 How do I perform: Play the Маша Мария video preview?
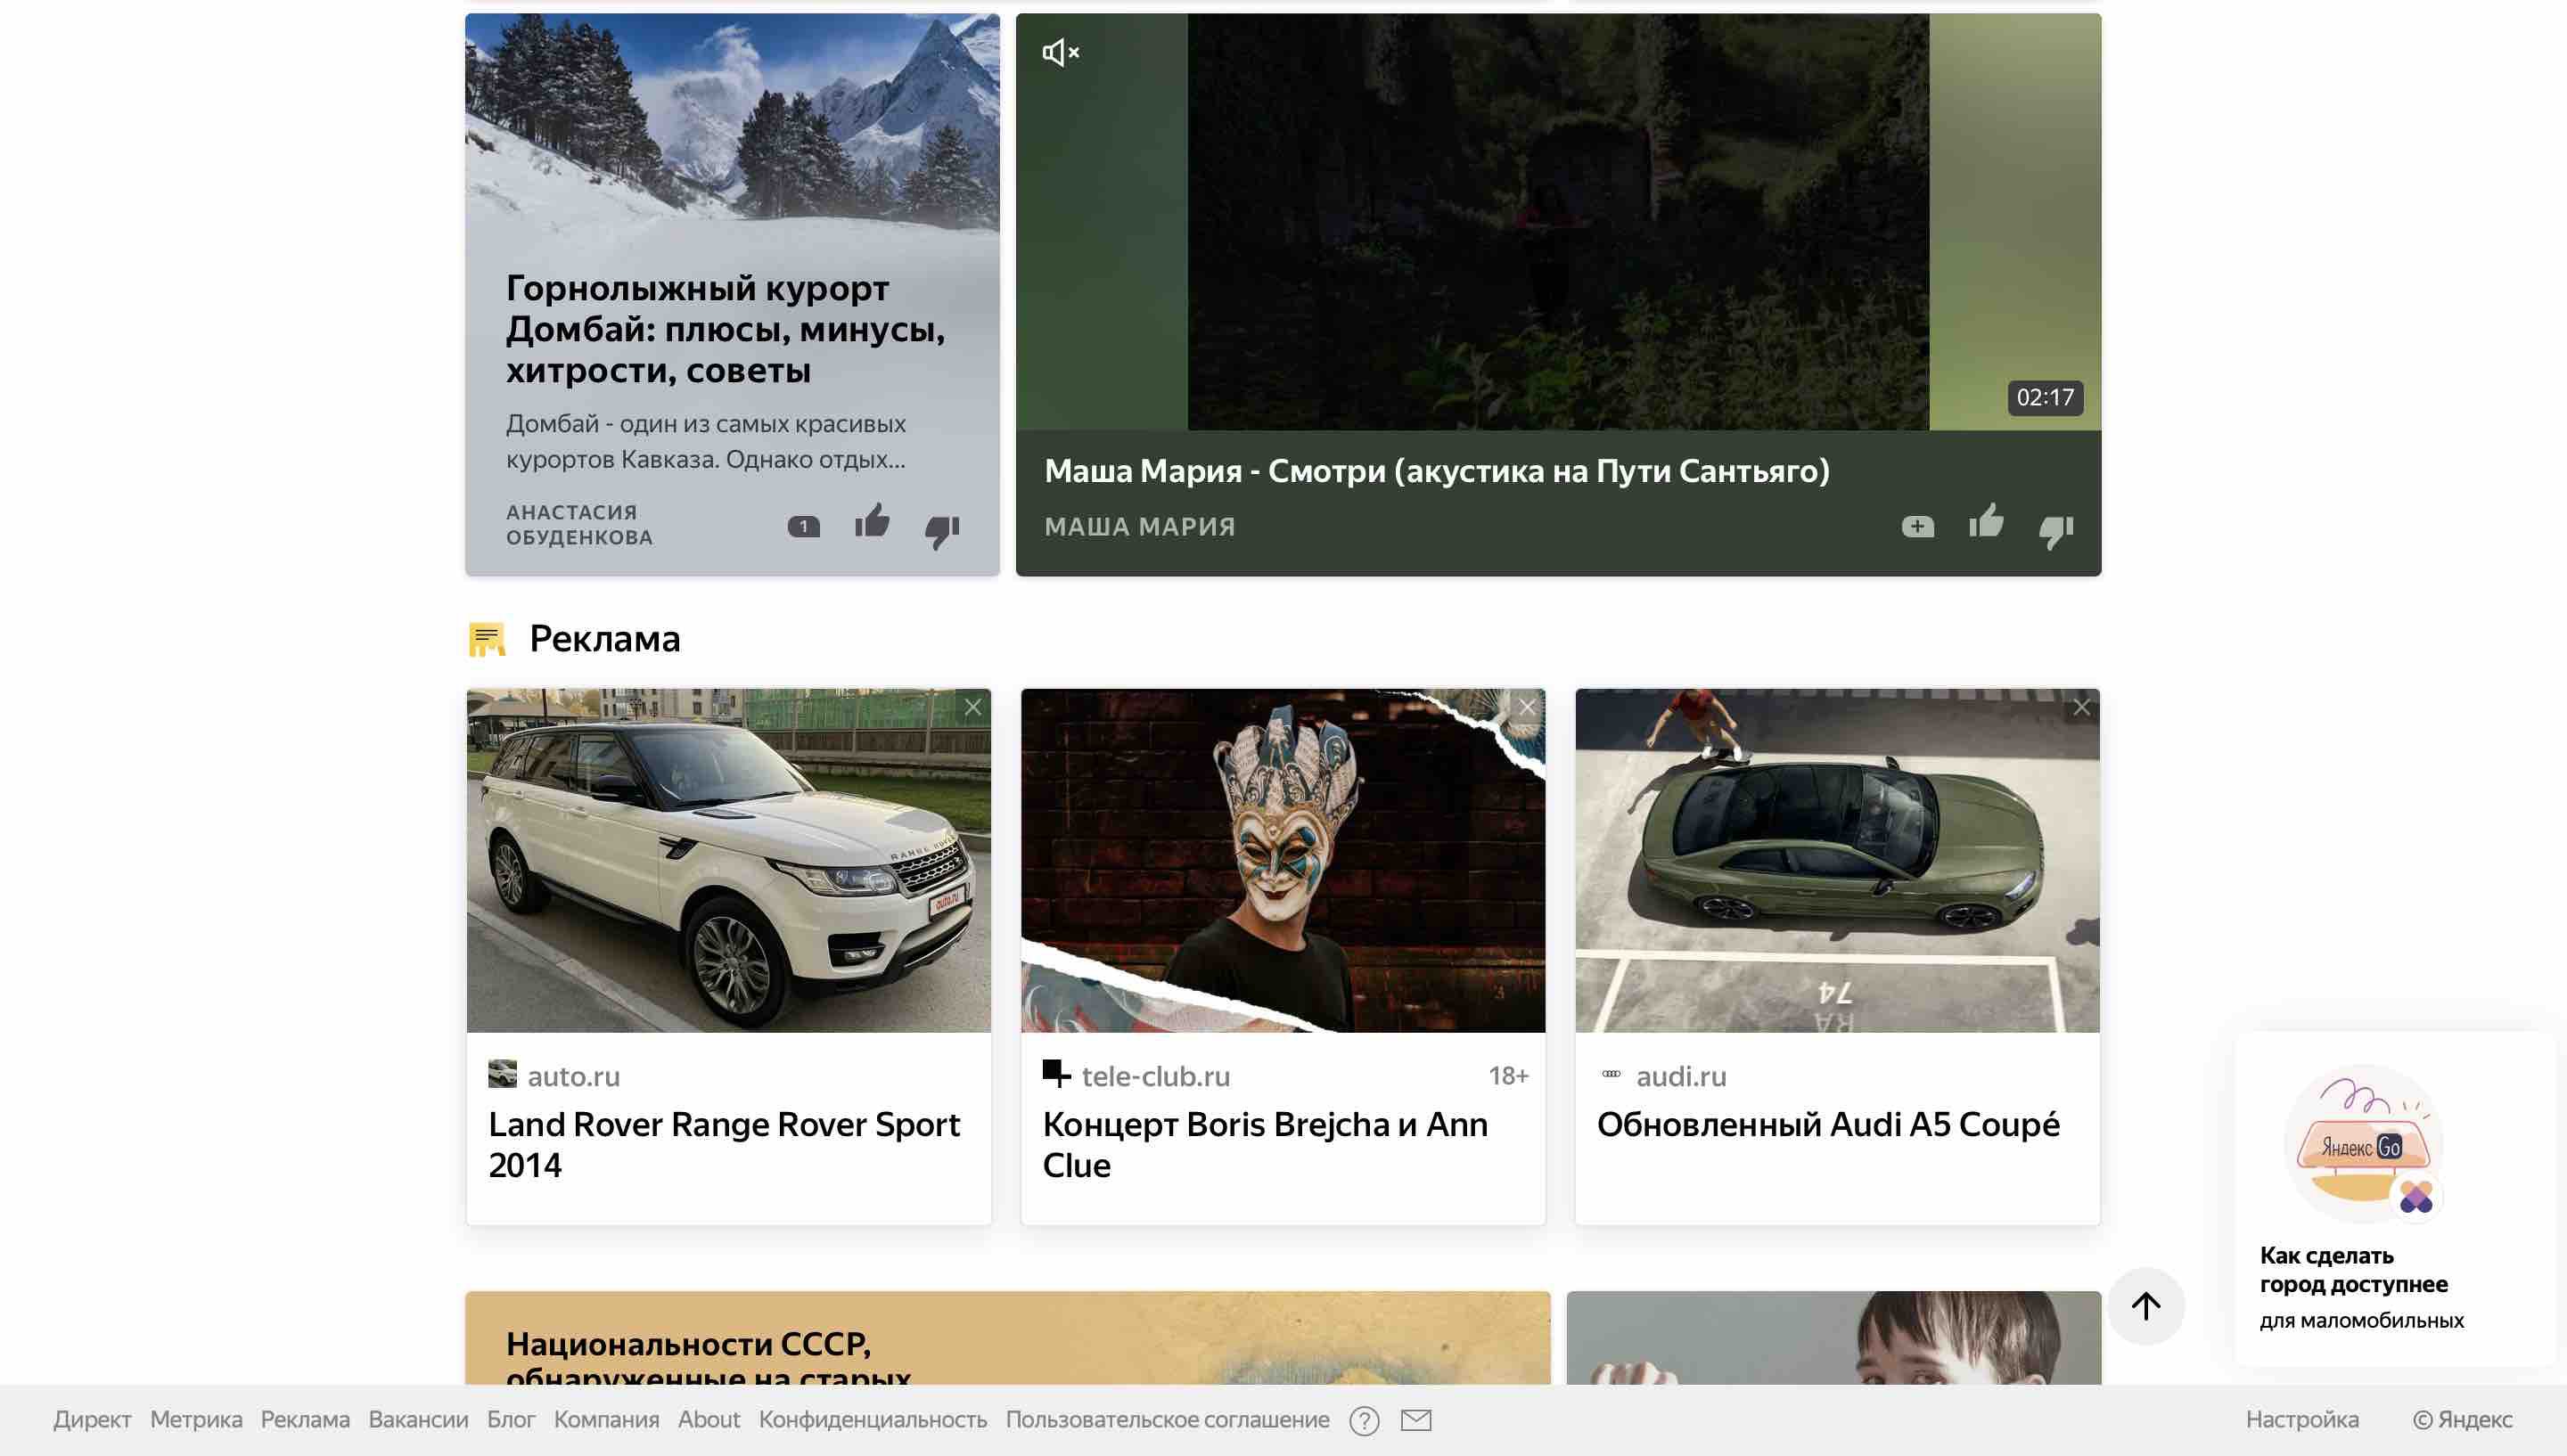[1558, 222]
